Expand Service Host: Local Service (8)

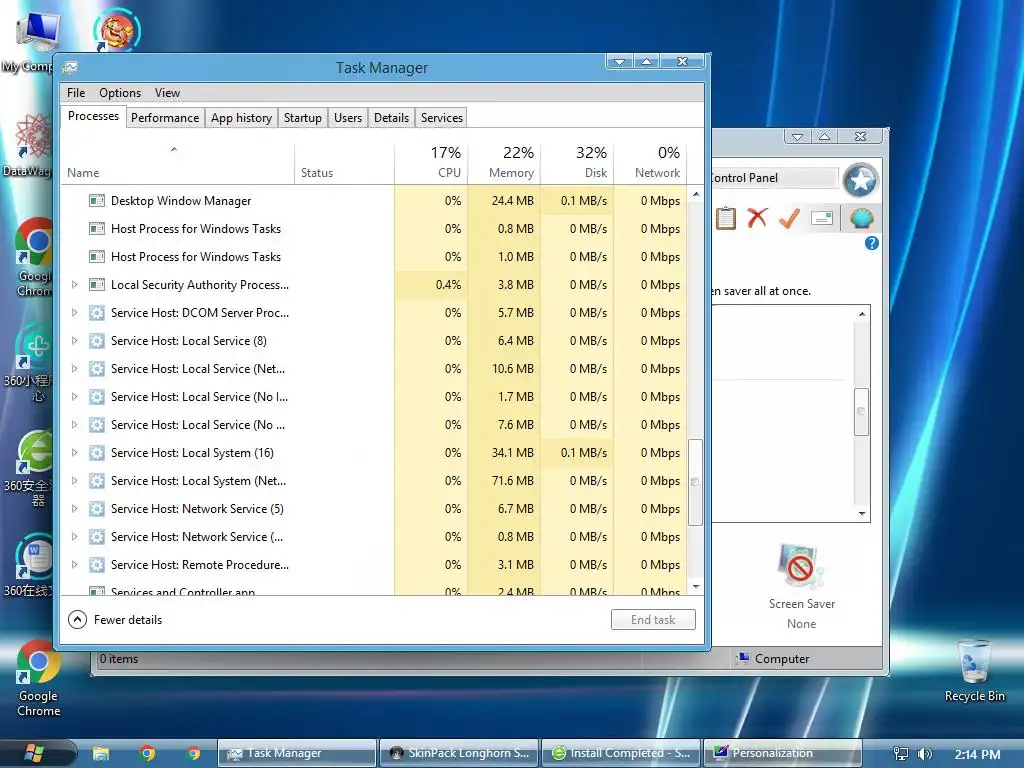[74, 341]
